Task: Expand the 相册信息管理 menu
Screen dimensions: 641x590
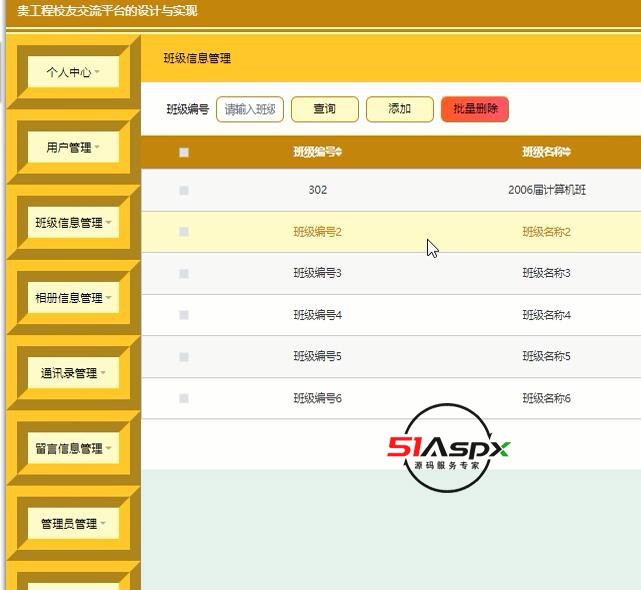Action: click(x=74, y=298)
